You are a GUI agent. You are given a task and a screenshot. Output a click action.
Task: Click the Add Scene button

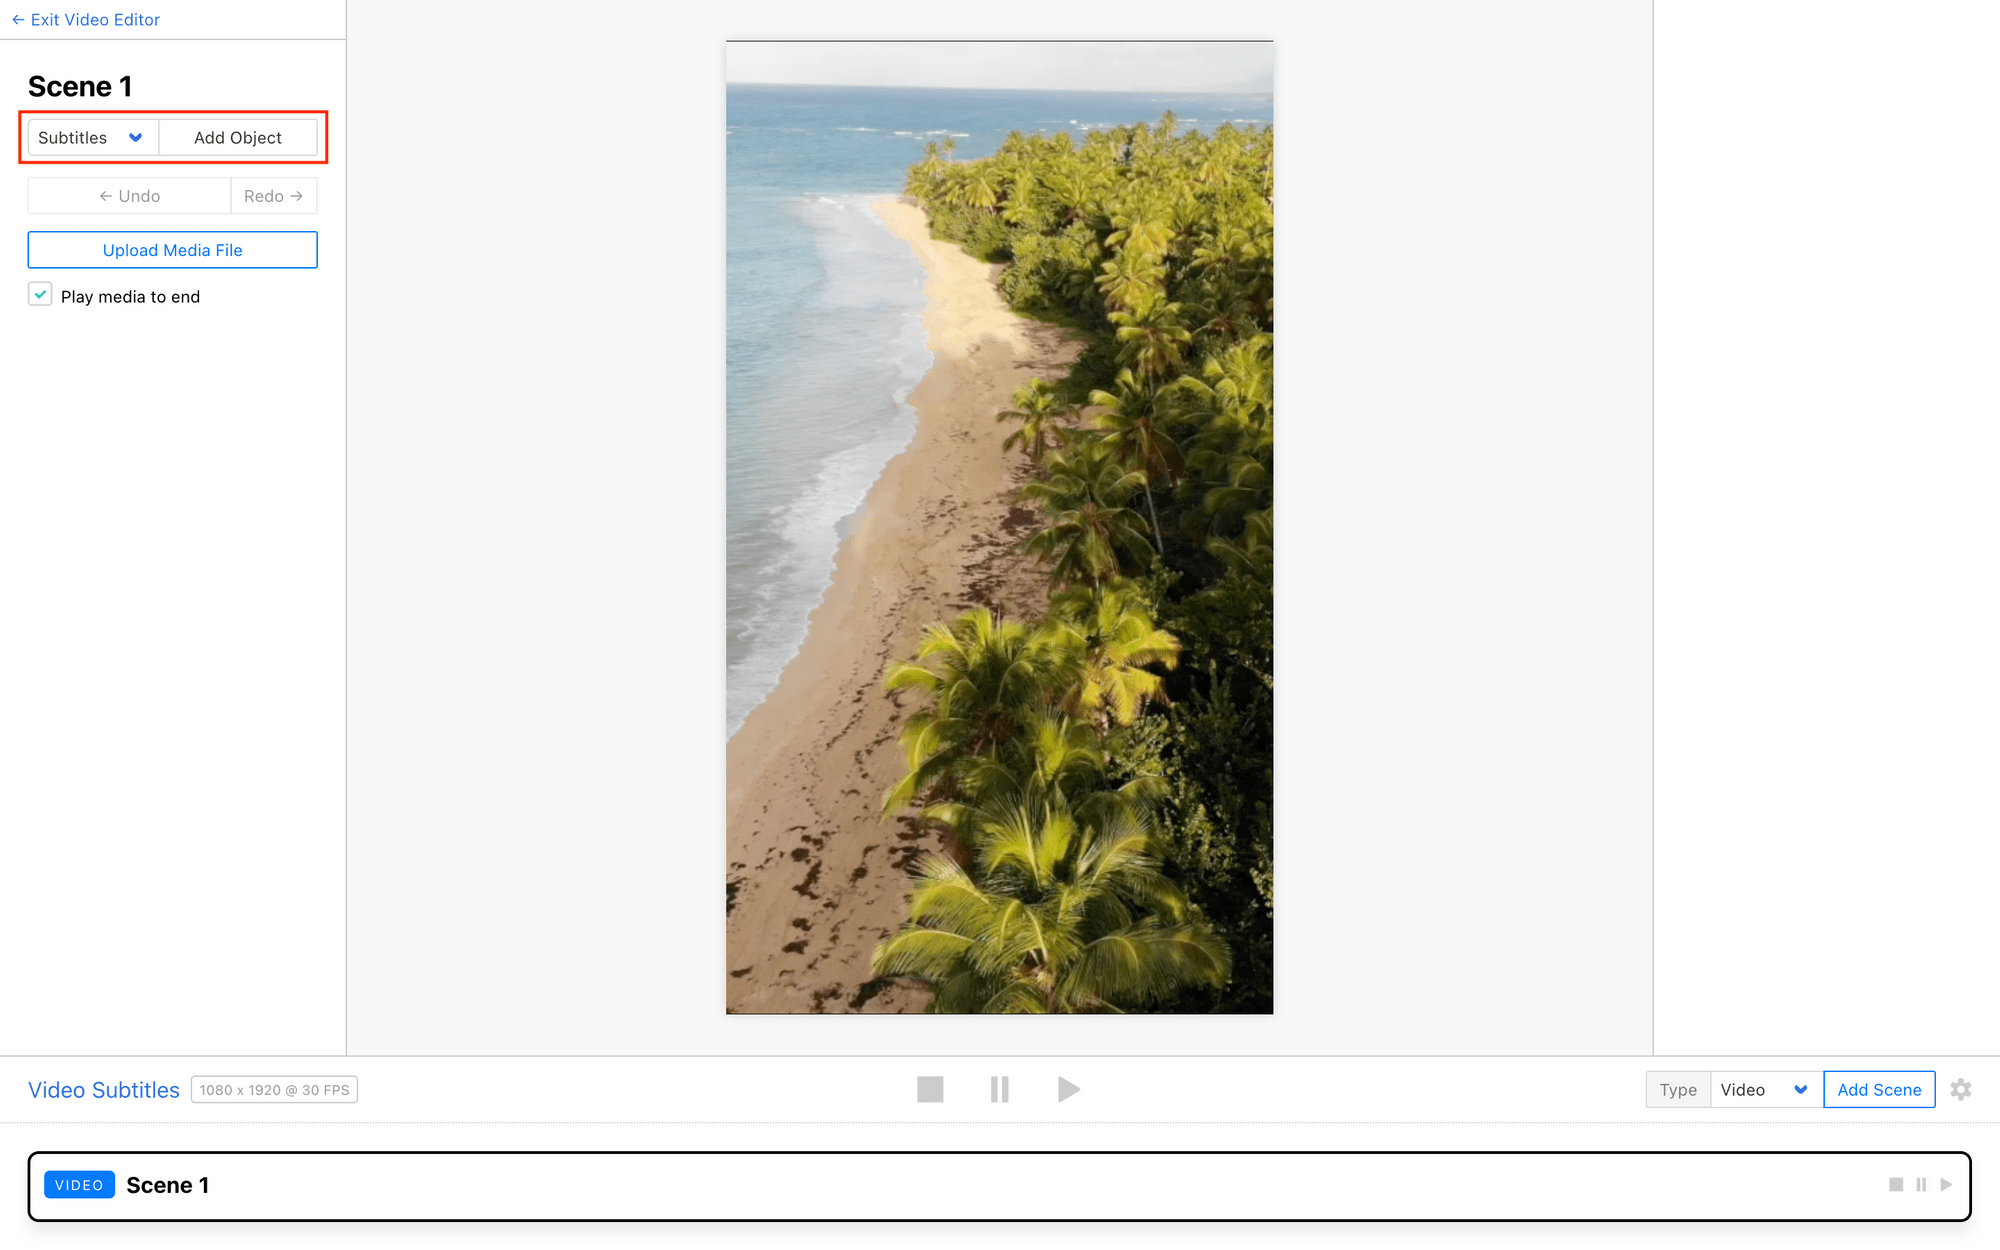[x=1879, y=1089]
